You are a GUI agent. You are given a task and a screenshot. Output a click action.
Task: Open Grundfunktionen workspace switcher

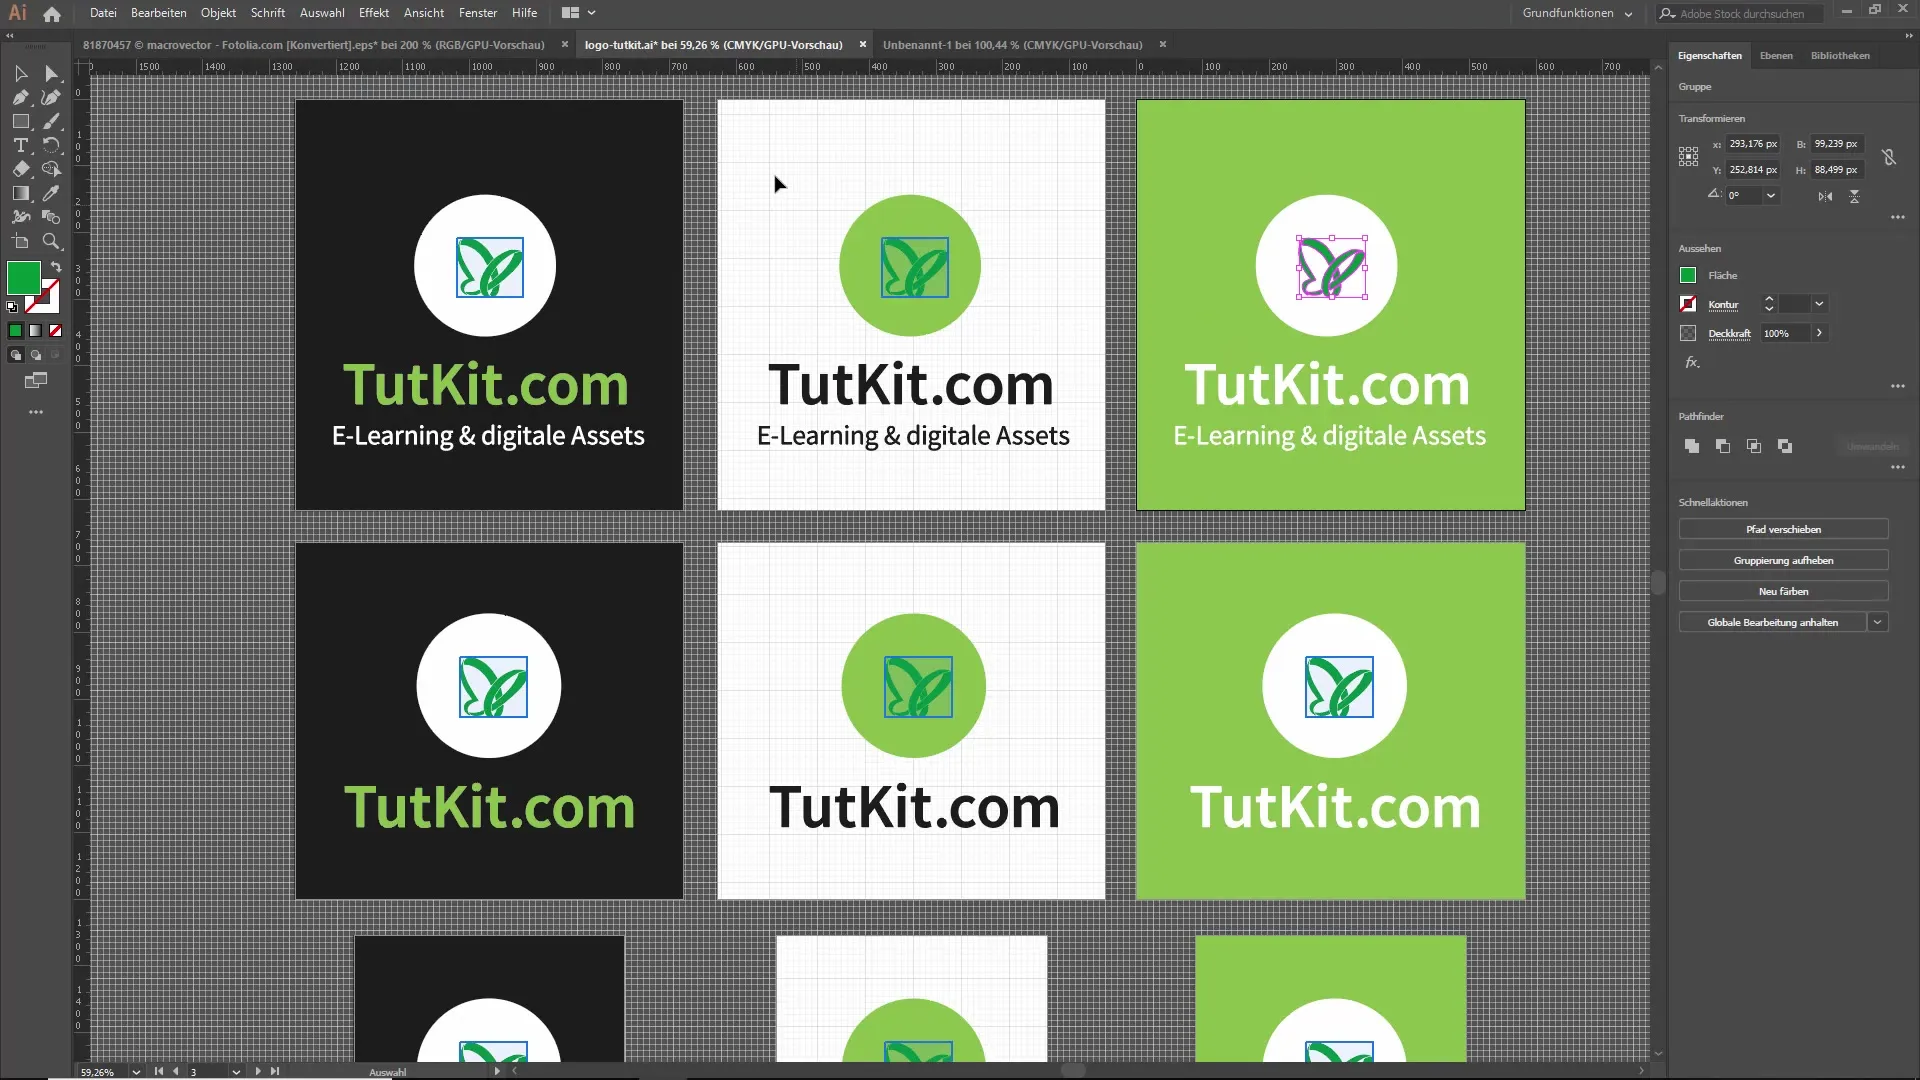pos(1577,13)
